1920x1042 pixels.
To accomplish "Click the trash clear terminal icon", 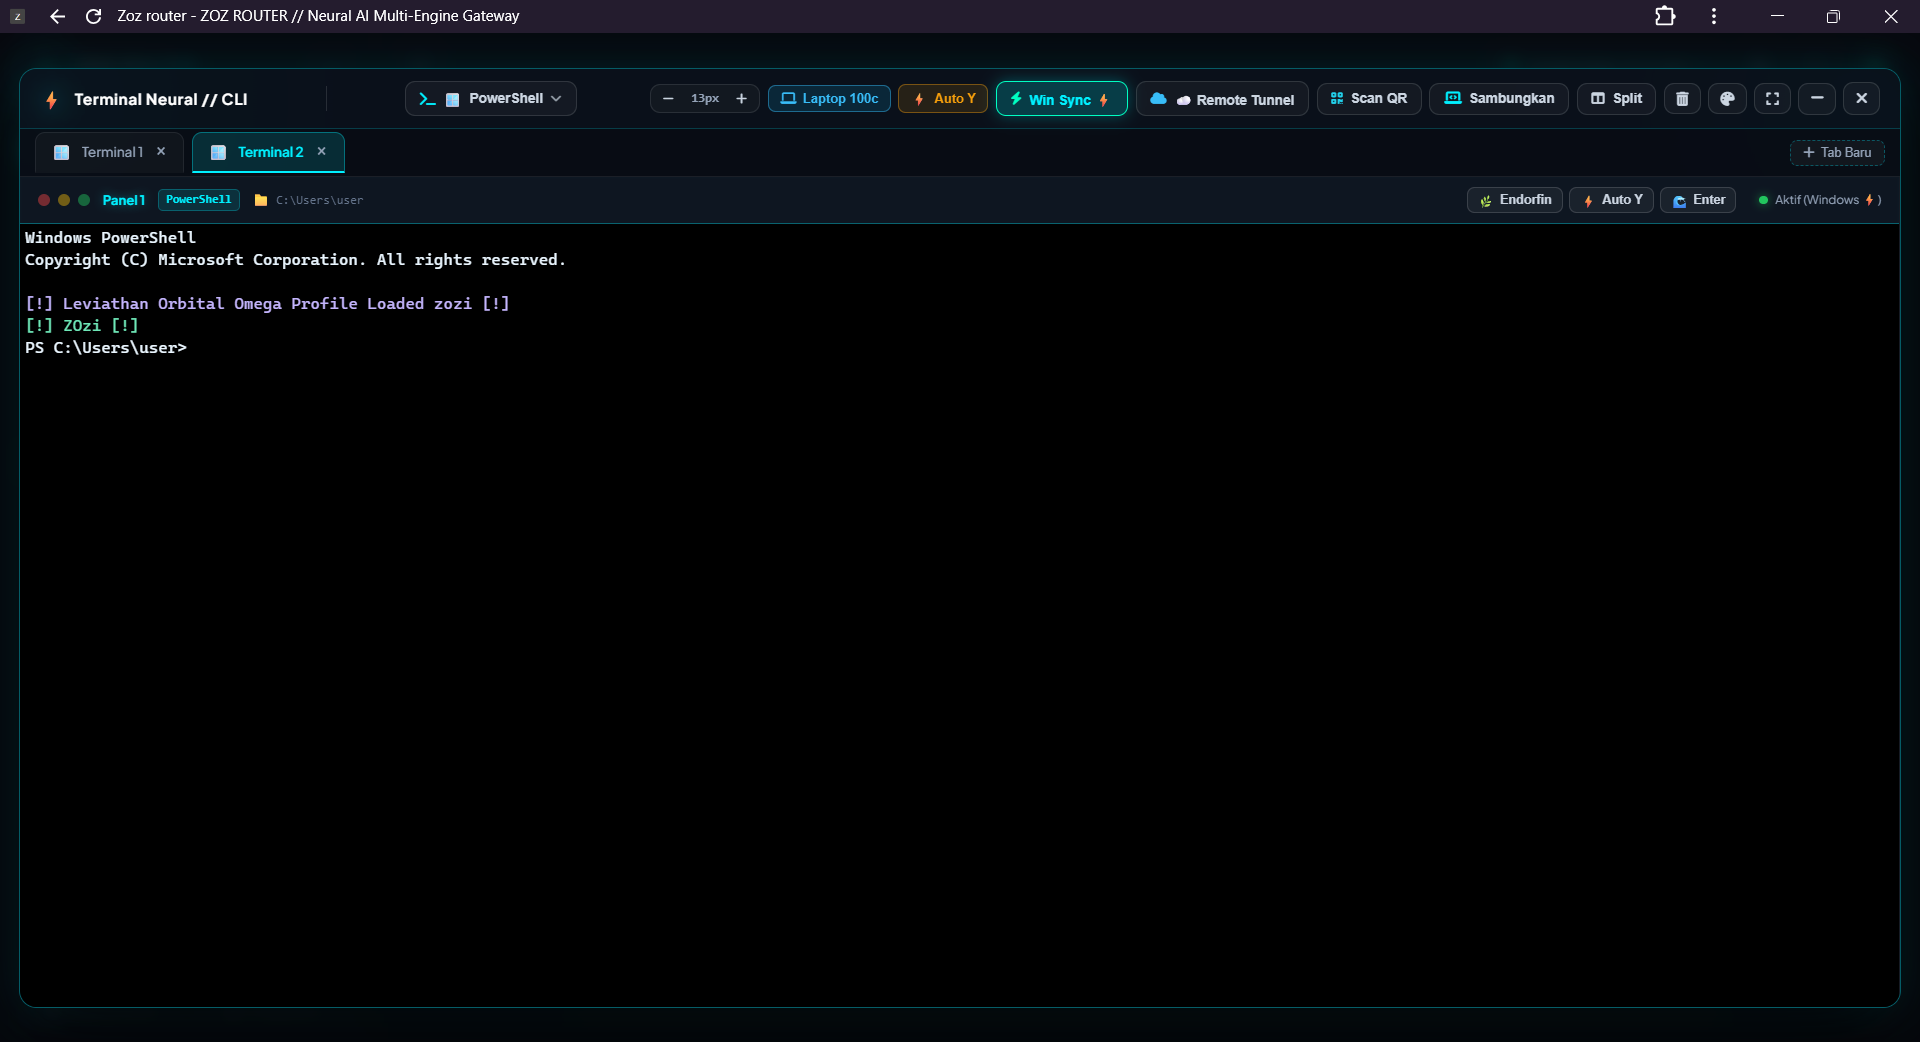I will coord(1682,99).
